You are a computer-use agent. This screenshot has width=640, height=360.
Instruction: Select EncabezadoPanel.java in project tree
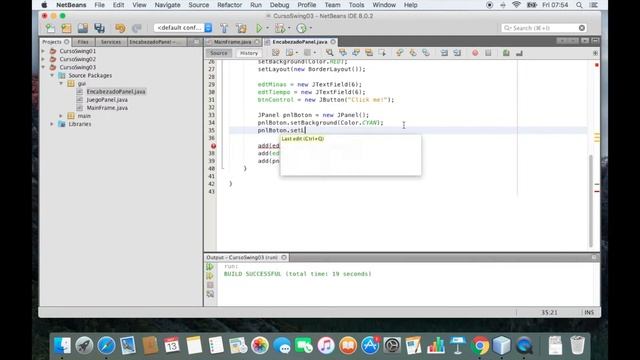[116, 91]
